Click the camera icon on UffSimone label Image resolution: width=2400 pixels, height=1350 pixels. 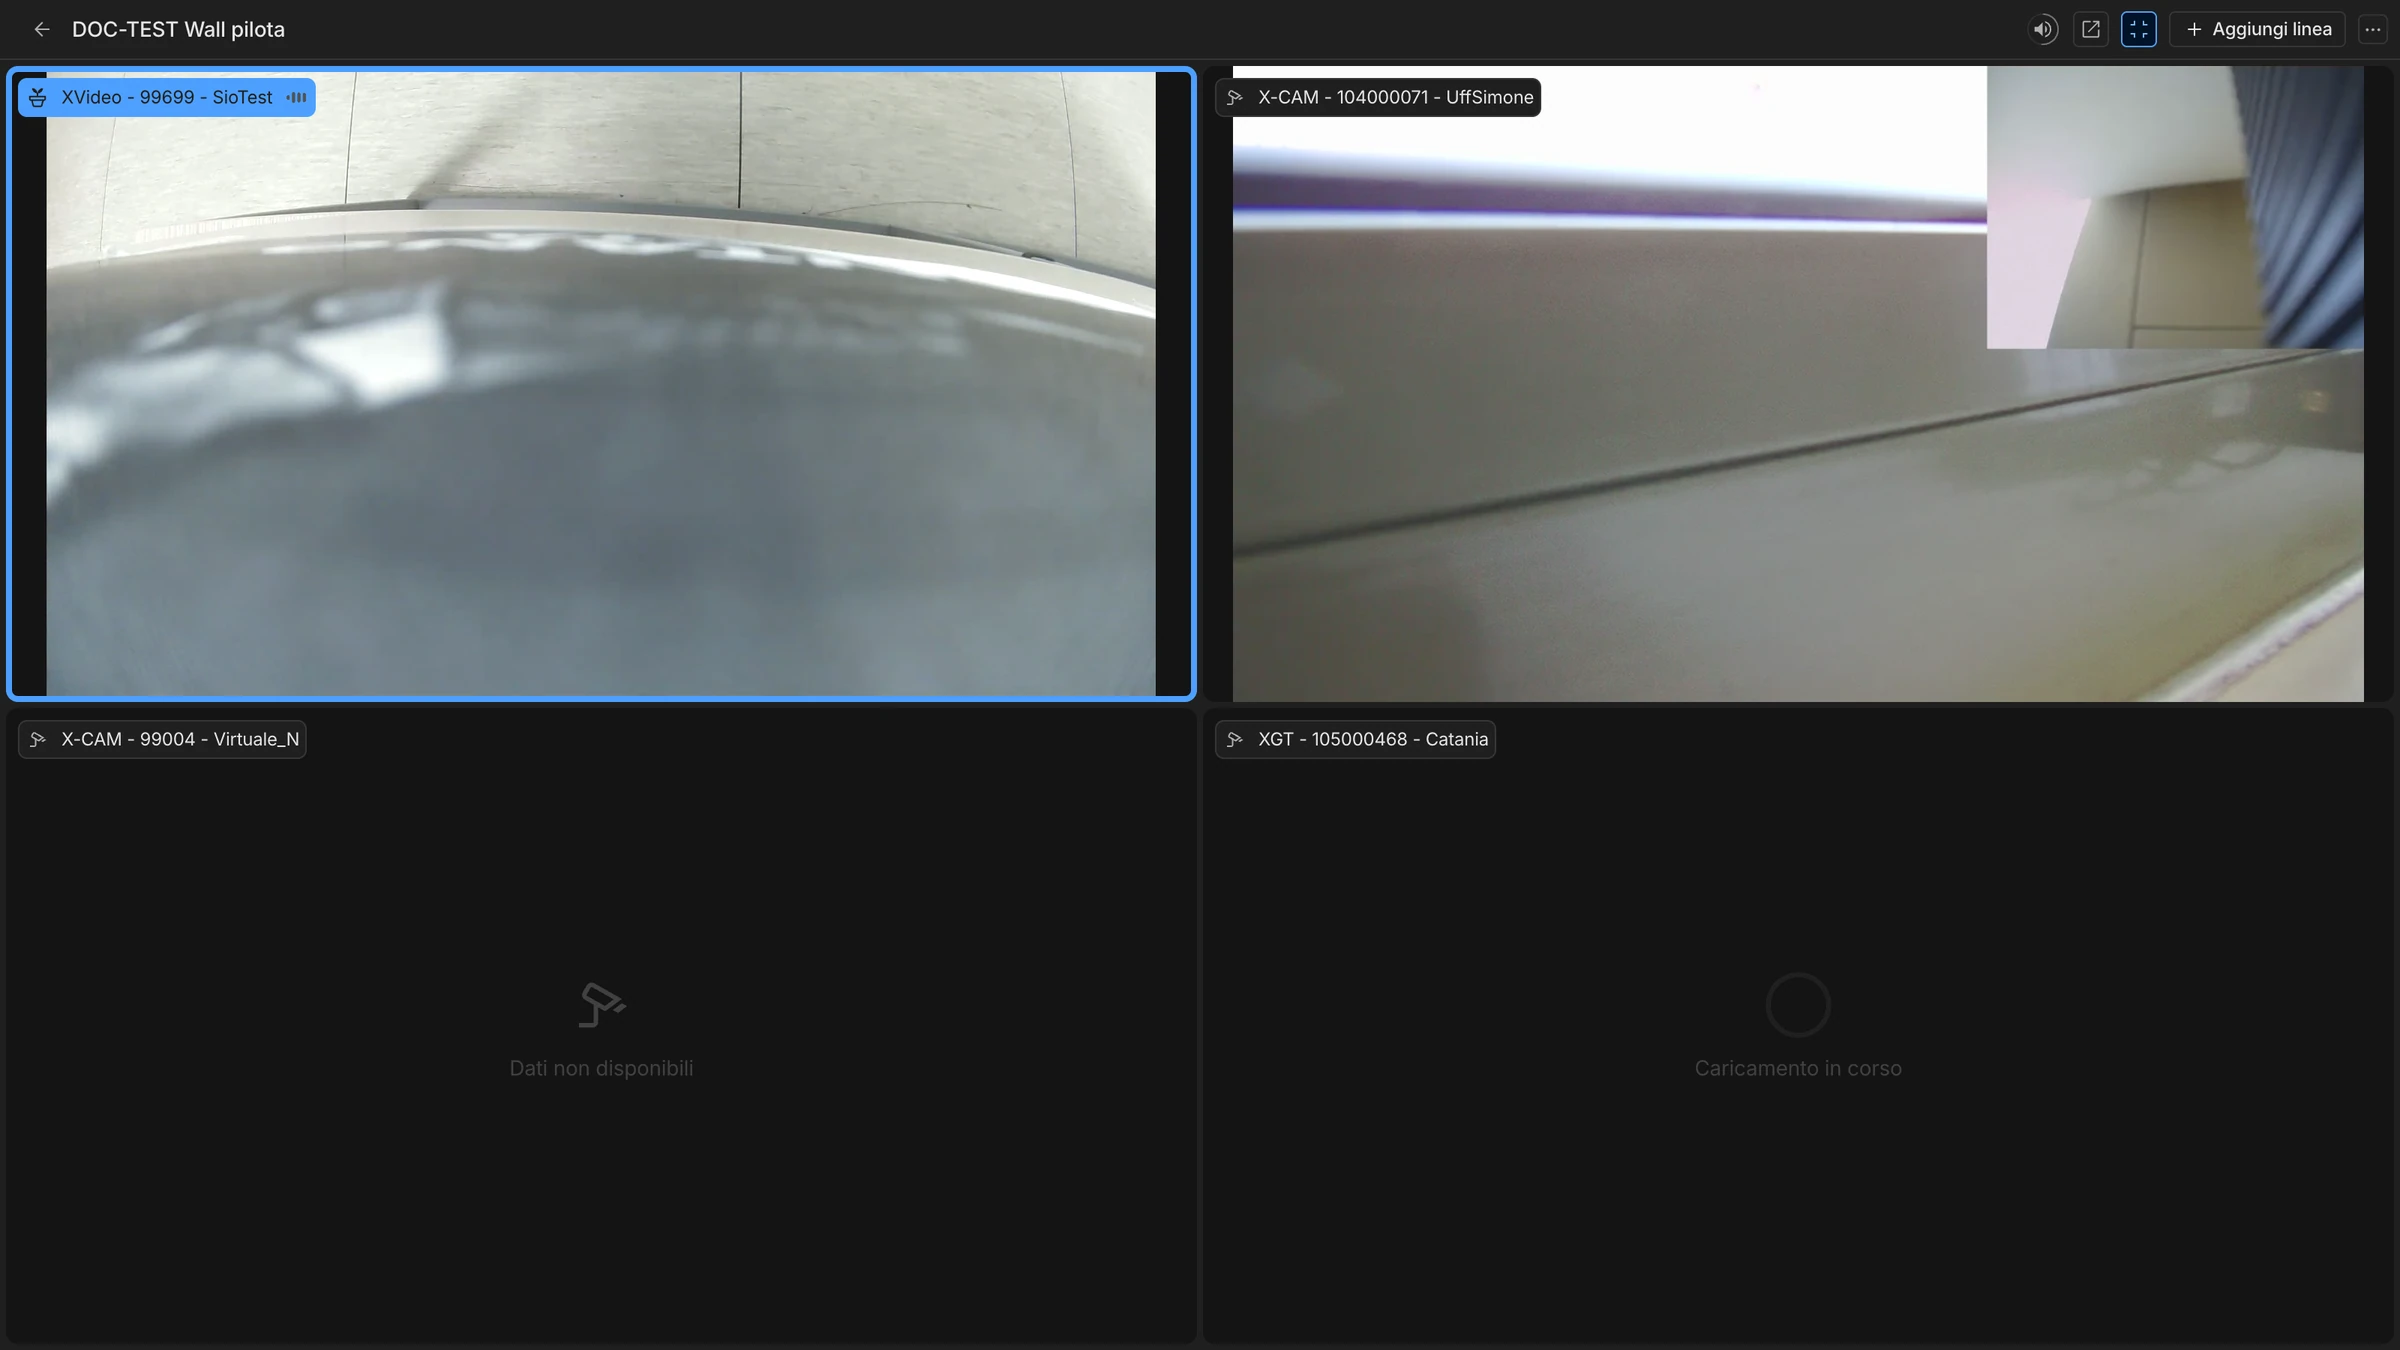click(x=1235, y=97)
